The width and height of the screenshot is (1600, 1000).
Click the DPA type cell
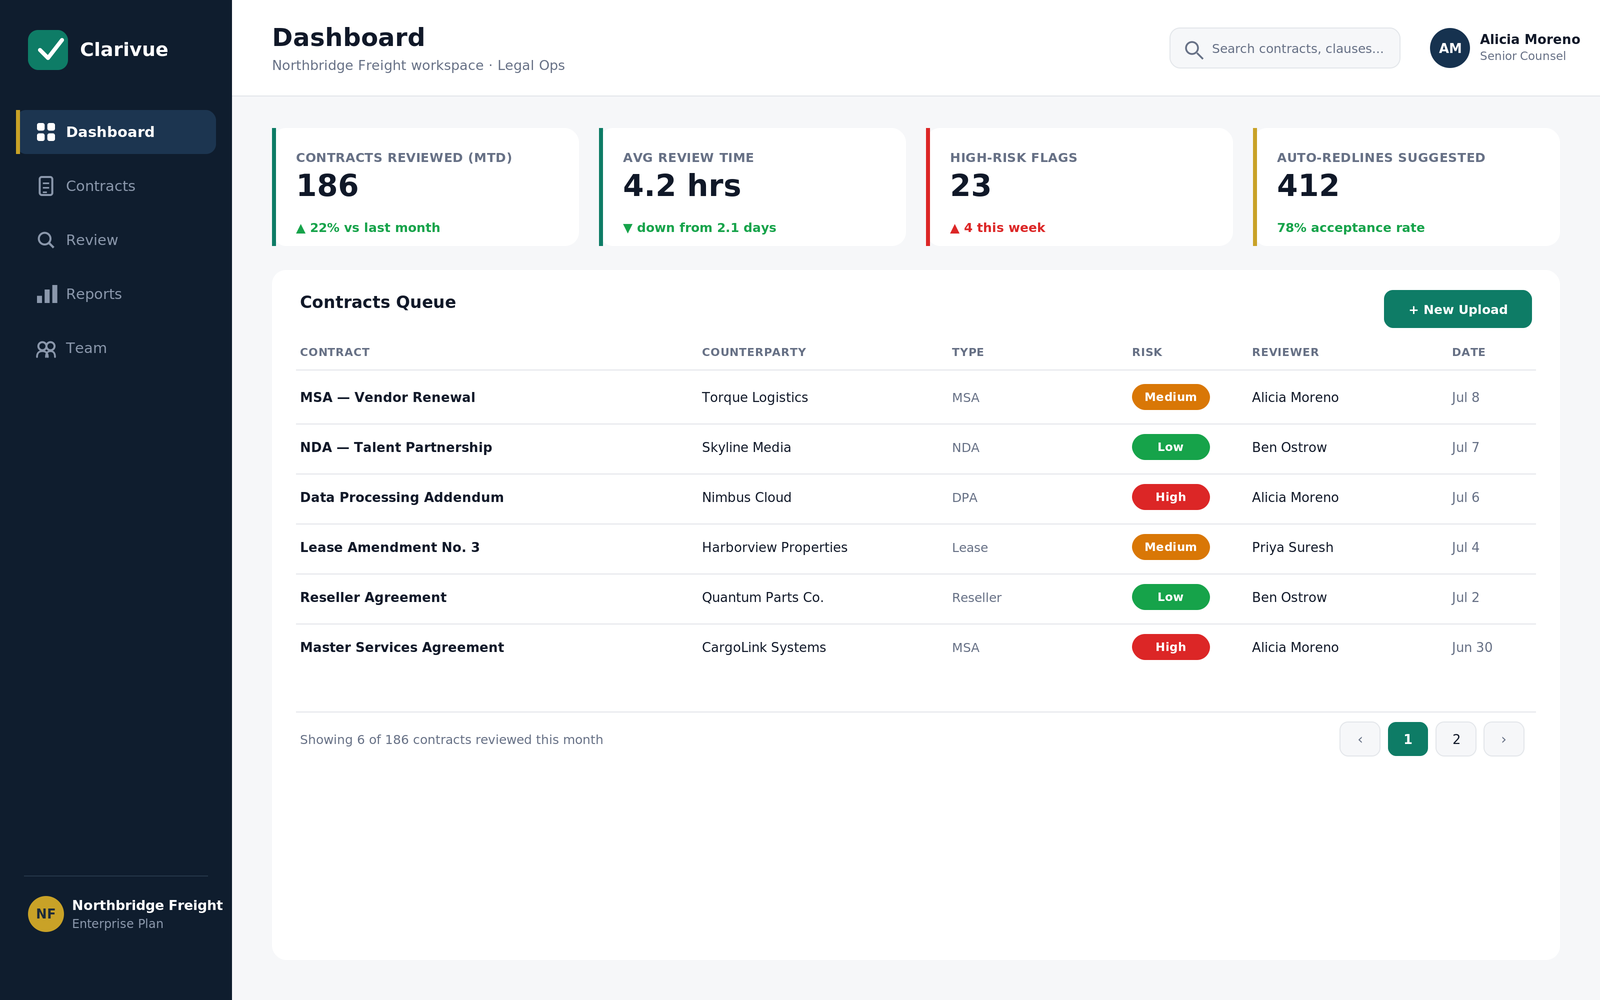tap(965, 497)
